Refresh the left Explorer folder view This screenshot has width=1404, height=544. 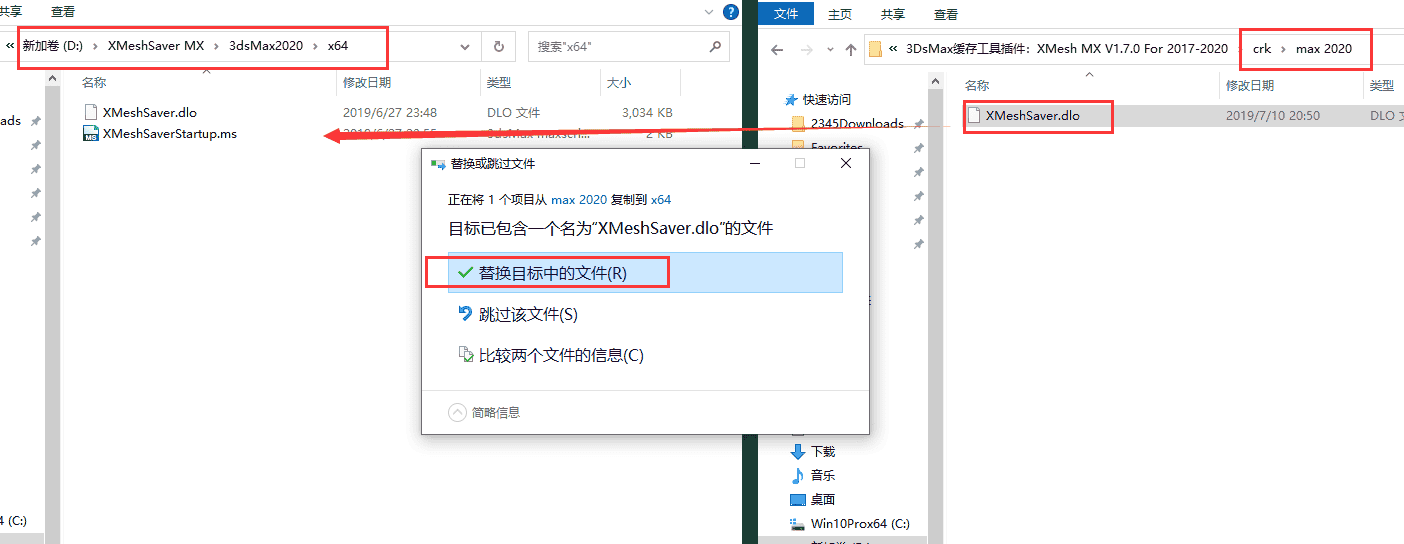pyautogui.click(x=498, y=46)
